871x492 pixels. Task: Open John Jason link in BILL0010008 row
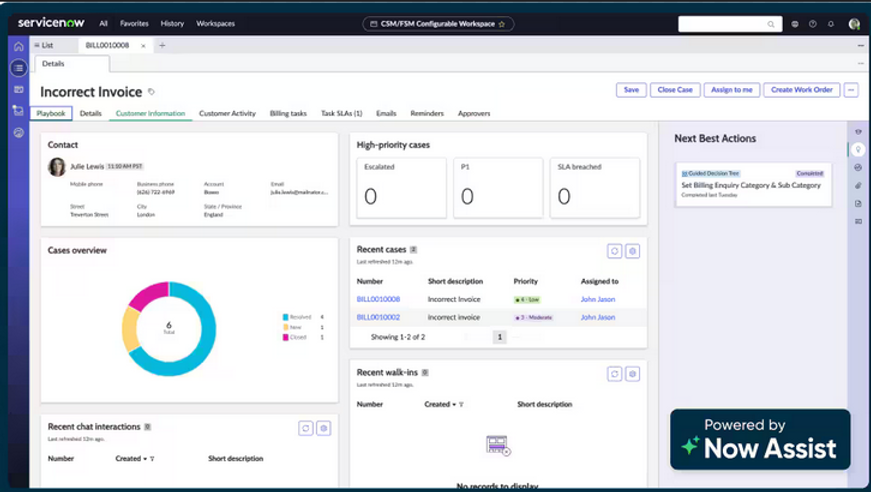(x=598, y=299)
